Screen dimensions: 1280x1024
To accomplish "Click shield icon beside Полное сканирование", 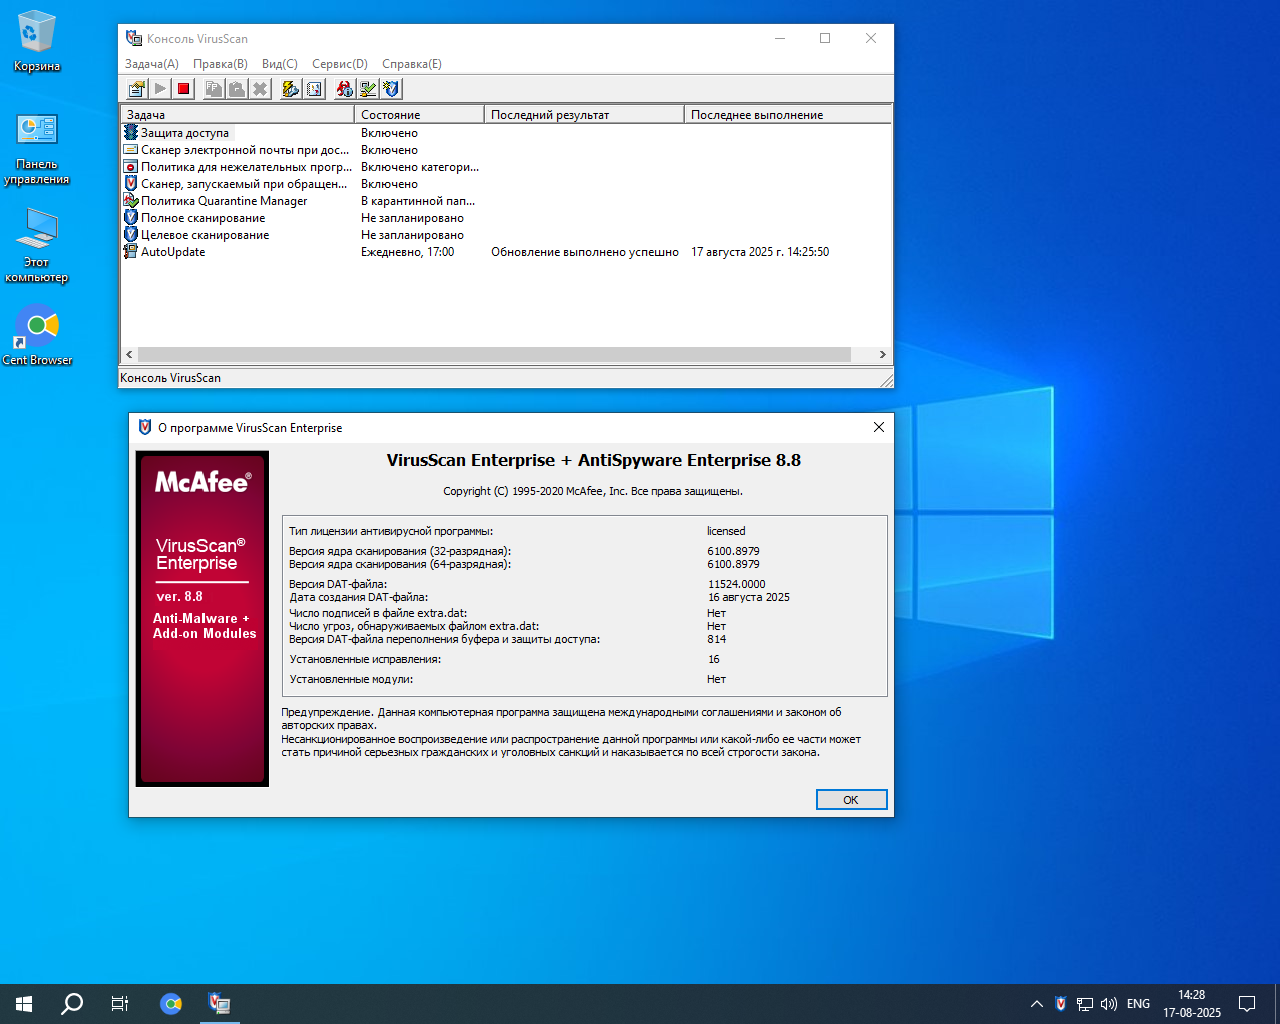I will (131, 217).
